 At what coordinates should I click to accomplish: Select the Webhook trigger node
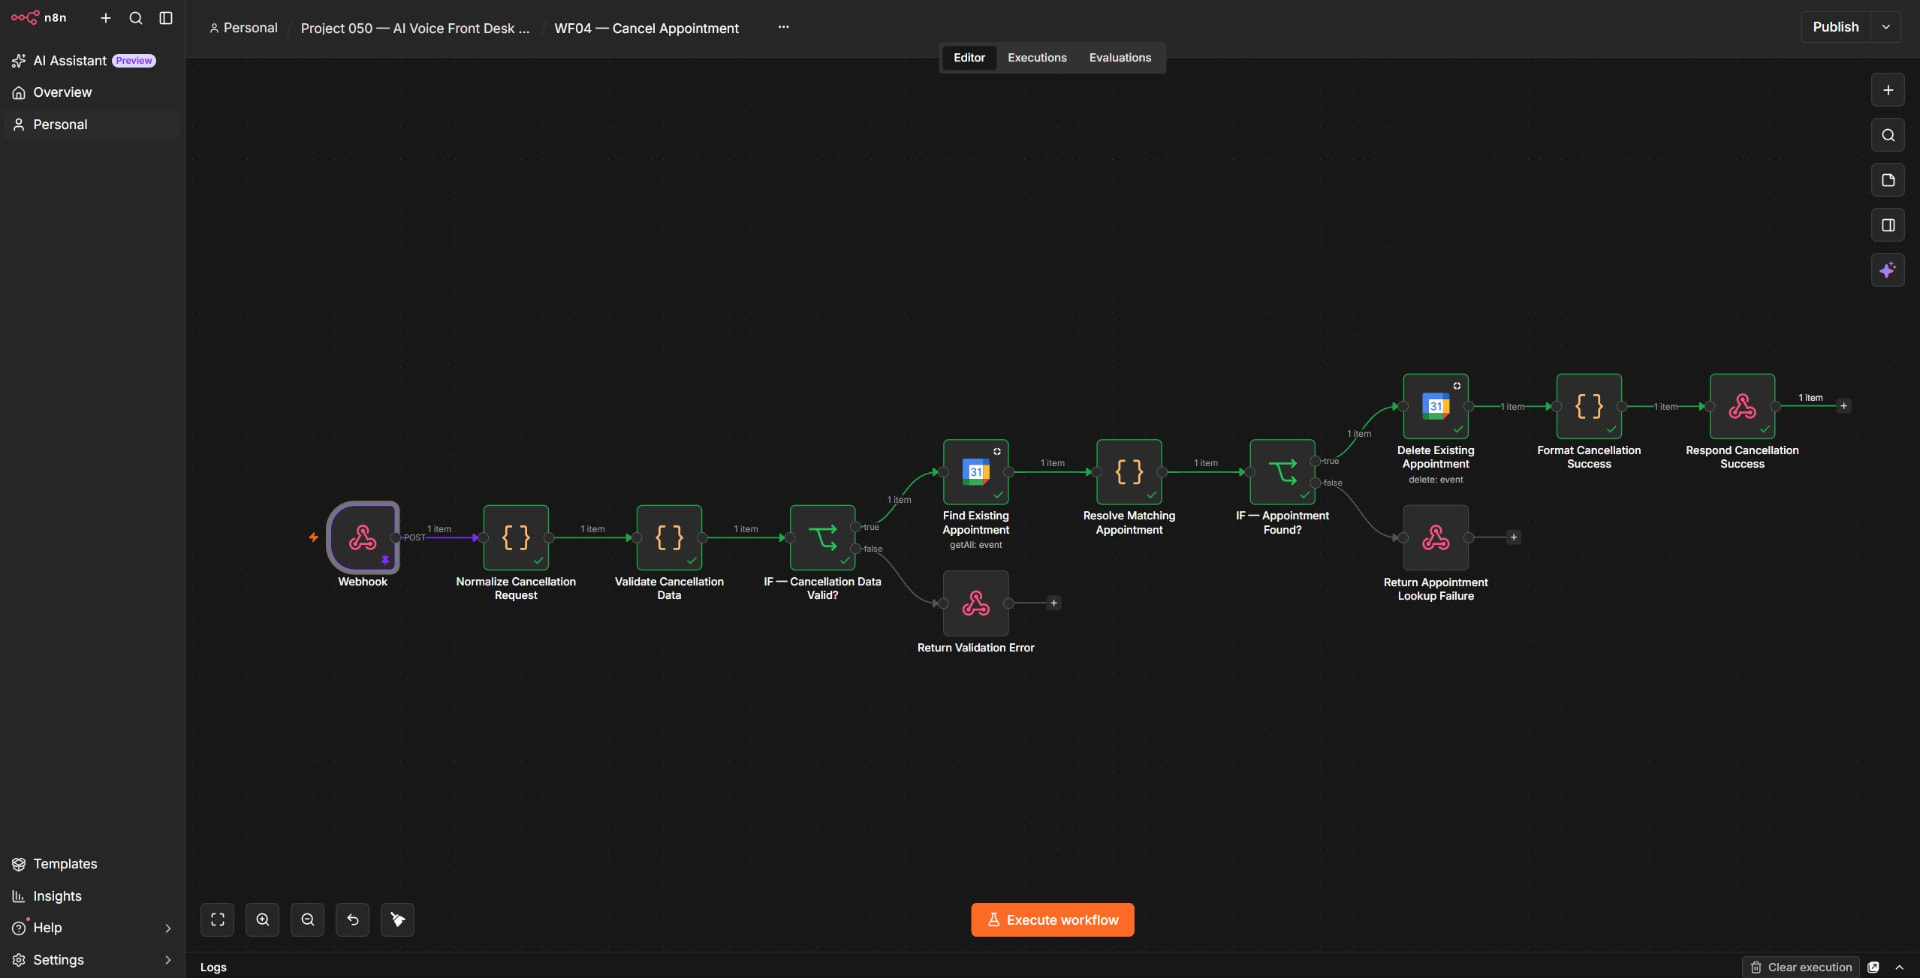(363, 538)
